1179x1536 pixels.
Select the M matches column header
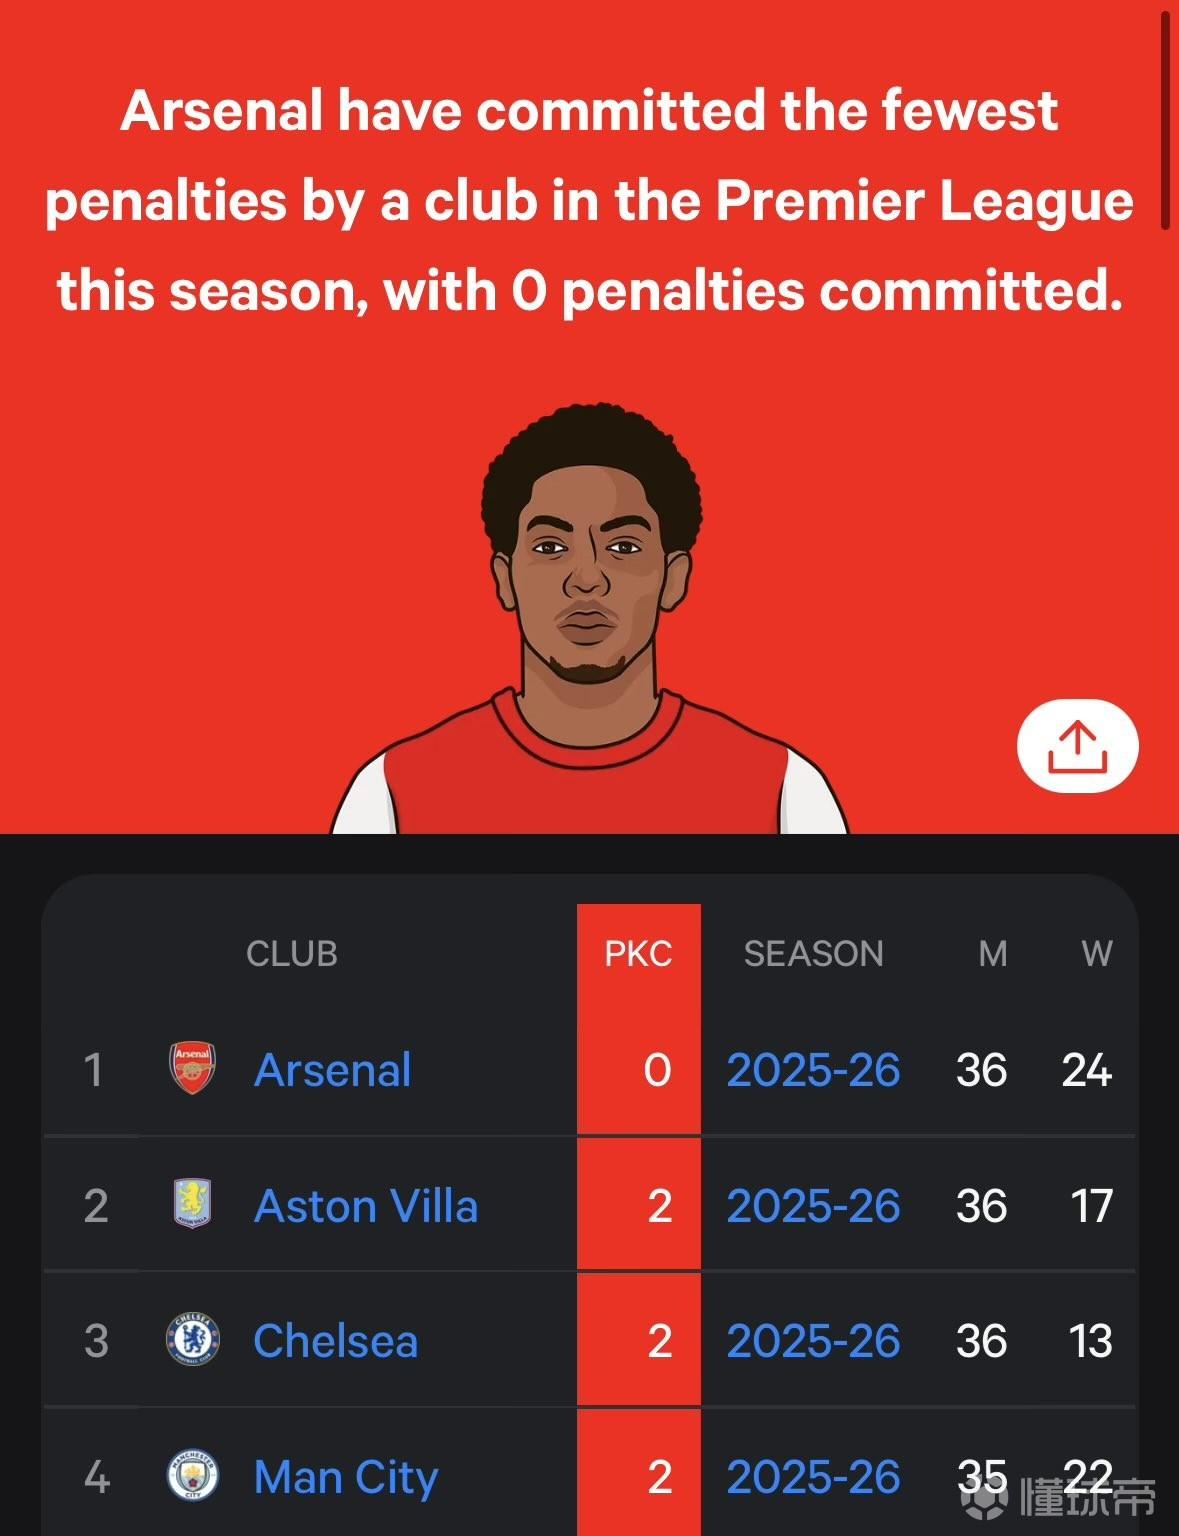coord(992,953)
